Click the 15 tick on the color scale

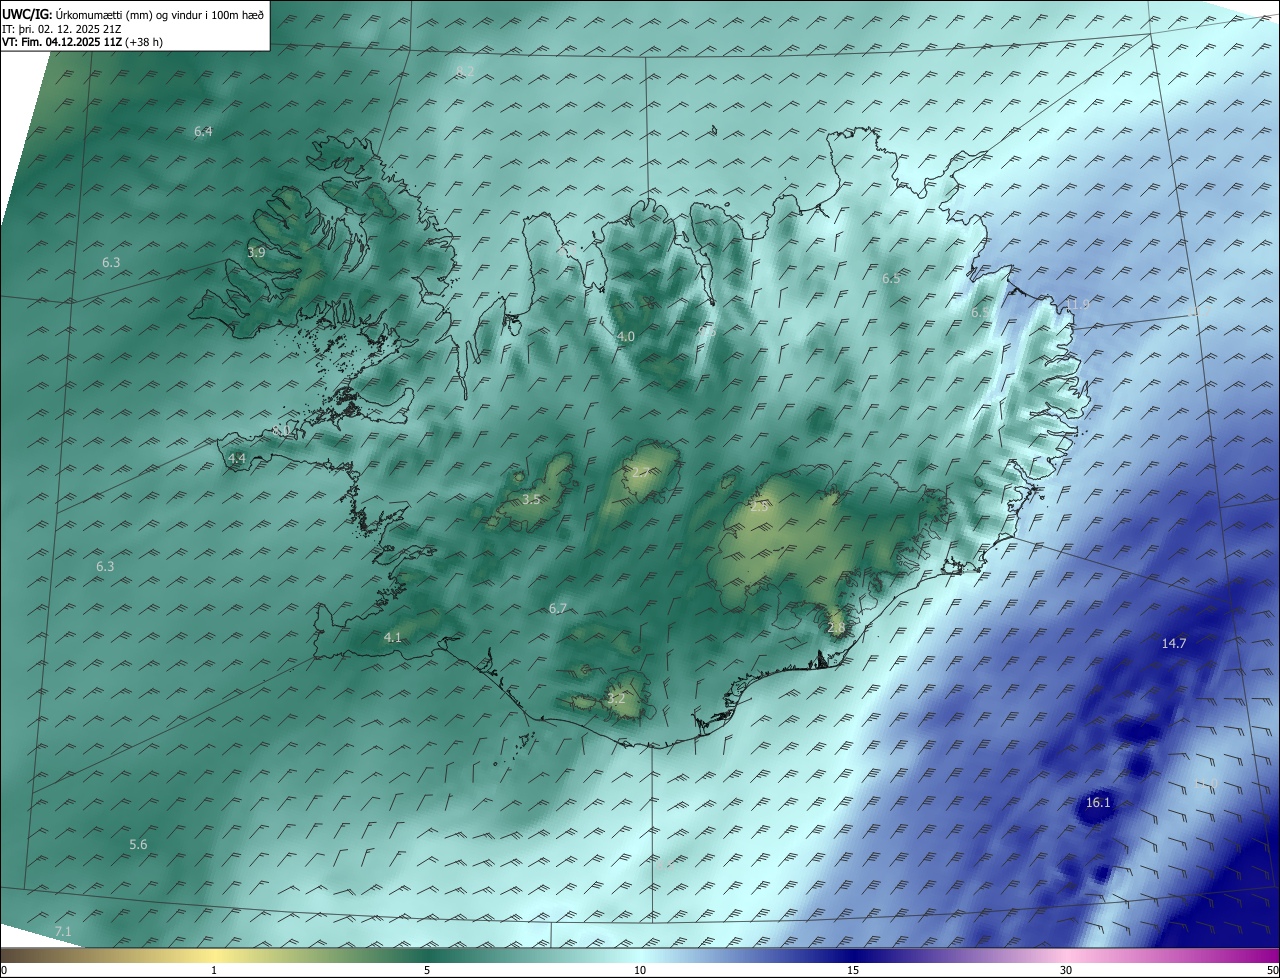pyautogui.click(x=853, y=970)
